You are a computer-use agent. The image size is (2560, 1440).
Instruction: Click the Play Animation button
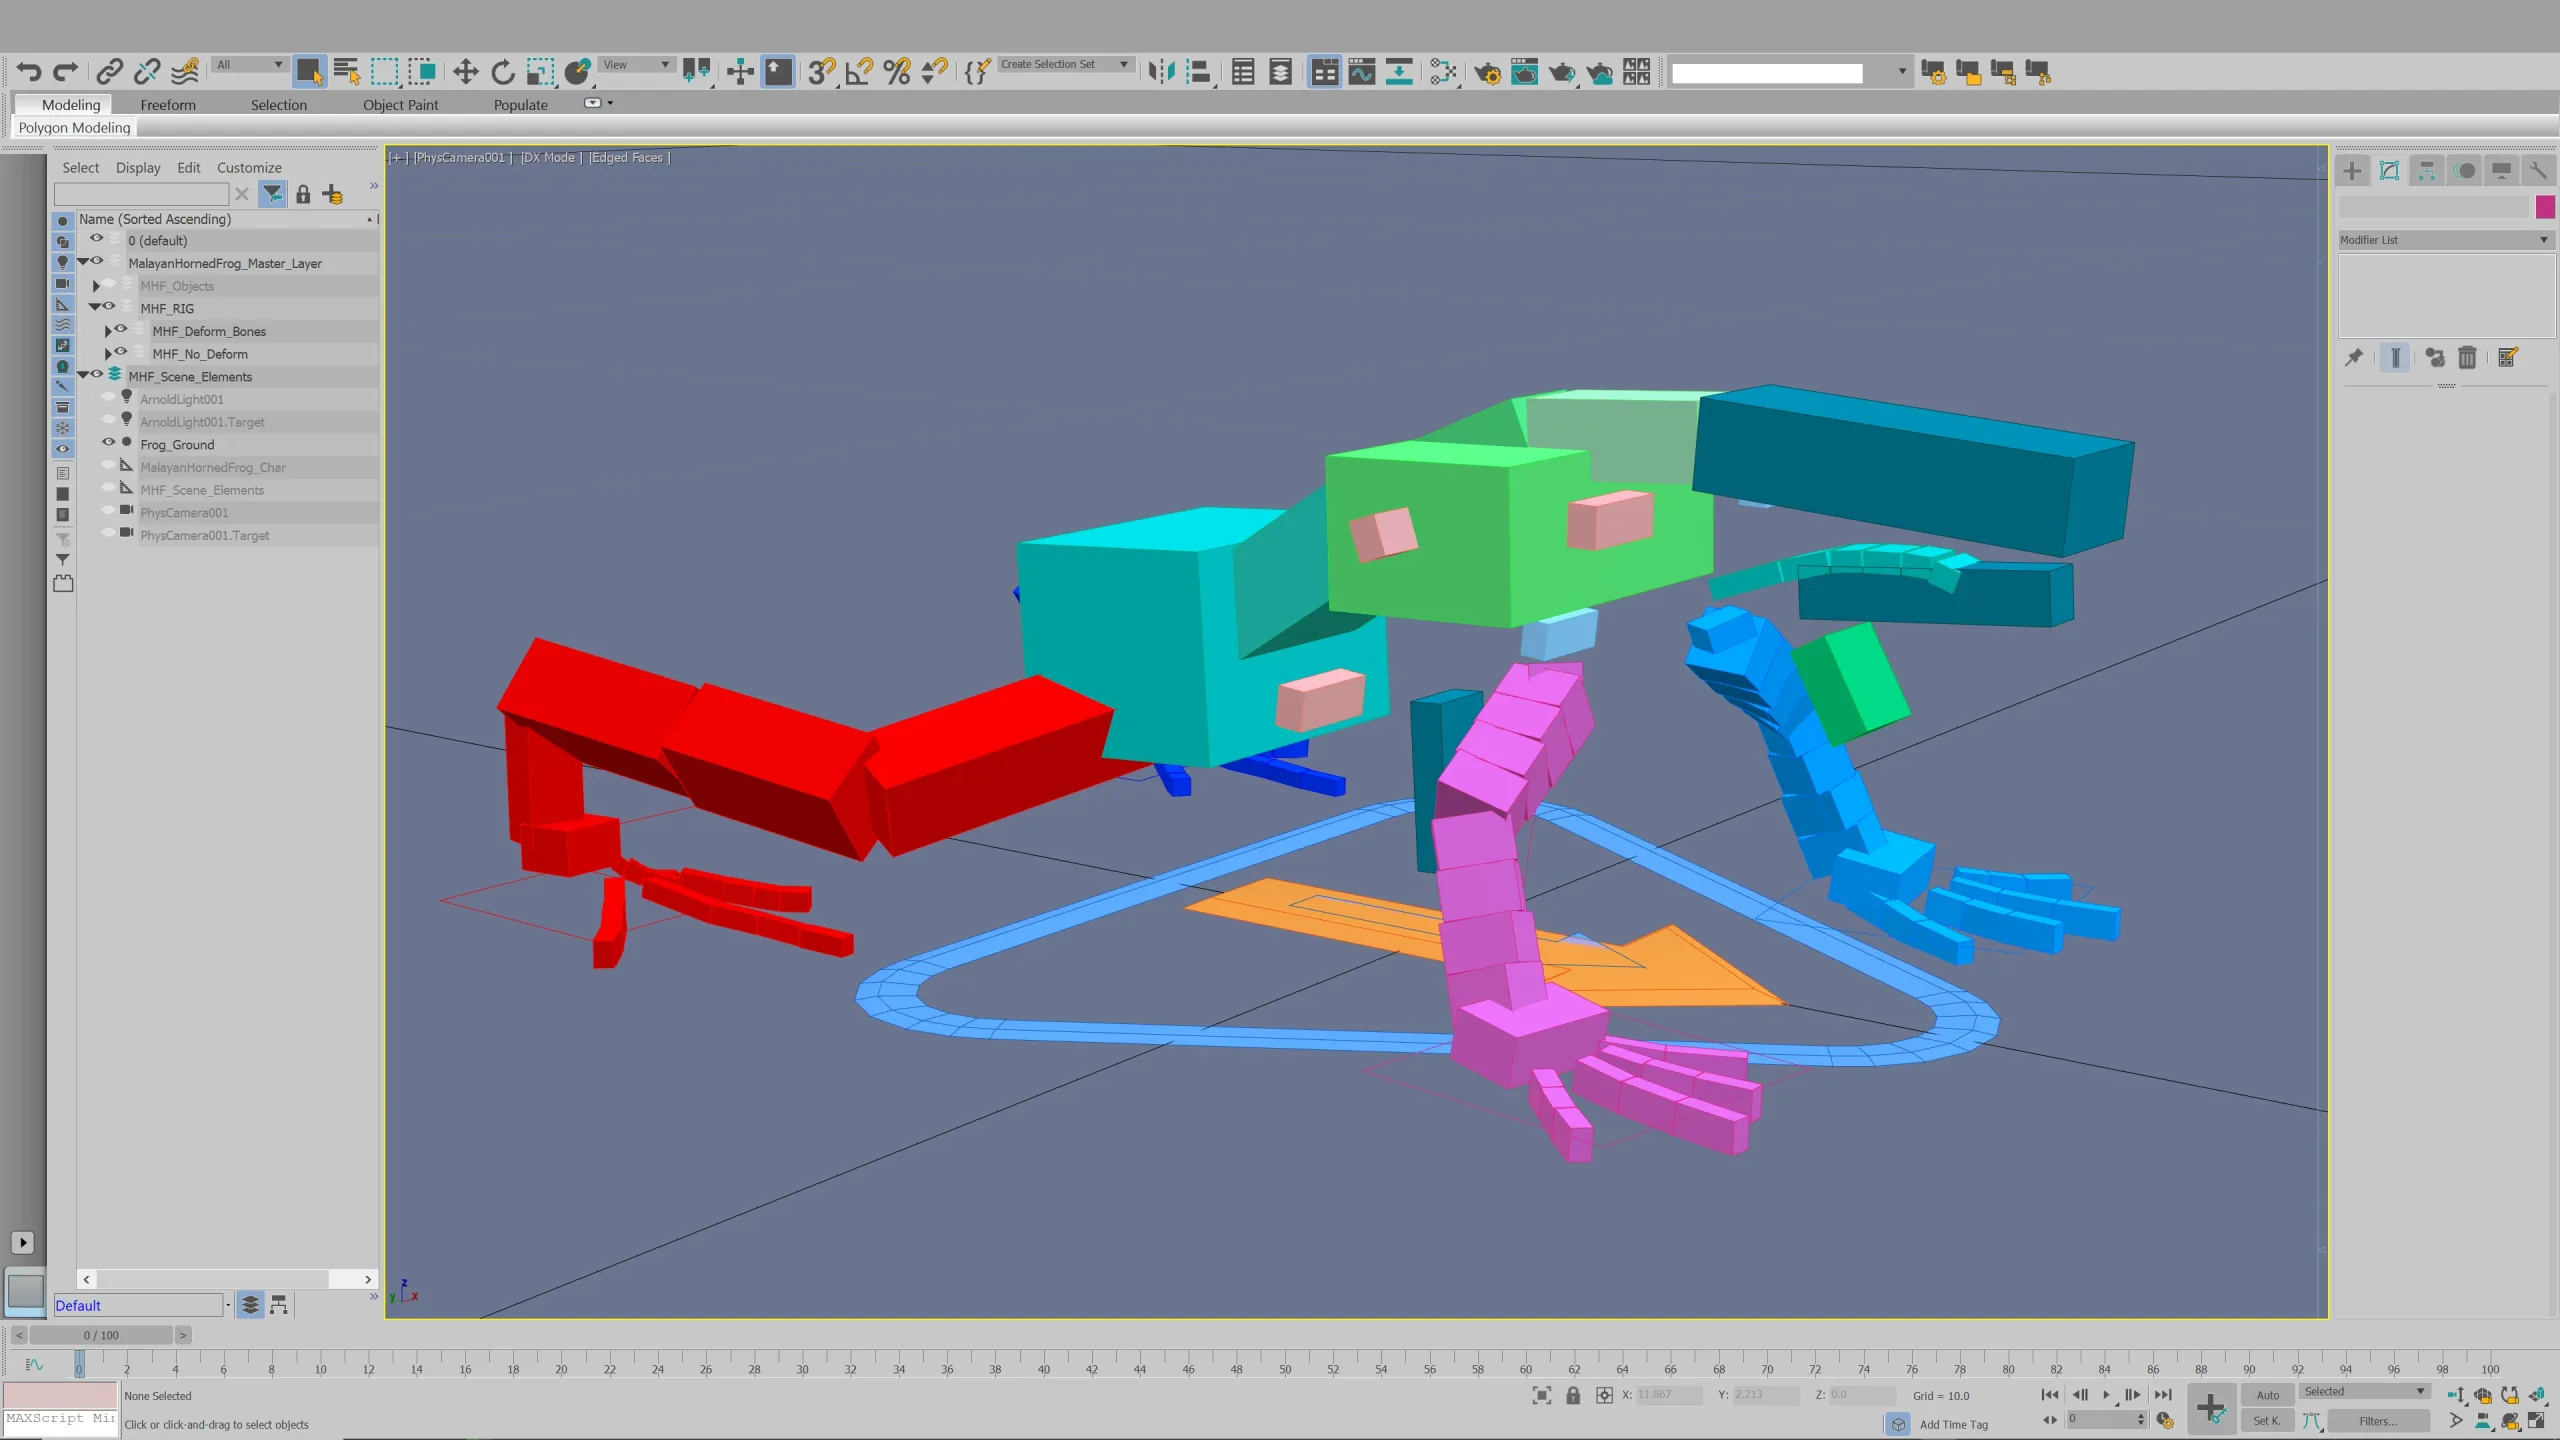[x=2106, y=1395]
